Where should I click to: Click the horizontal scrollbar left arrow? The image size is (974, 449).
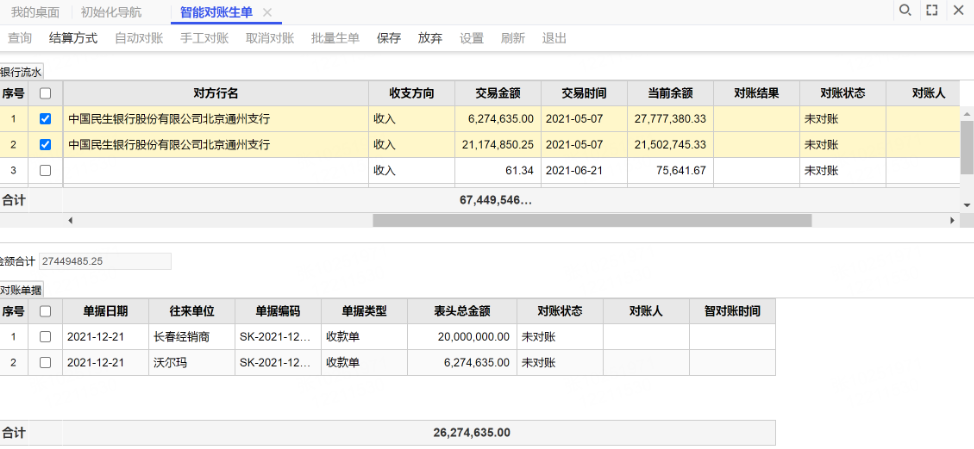pos(70,220)
